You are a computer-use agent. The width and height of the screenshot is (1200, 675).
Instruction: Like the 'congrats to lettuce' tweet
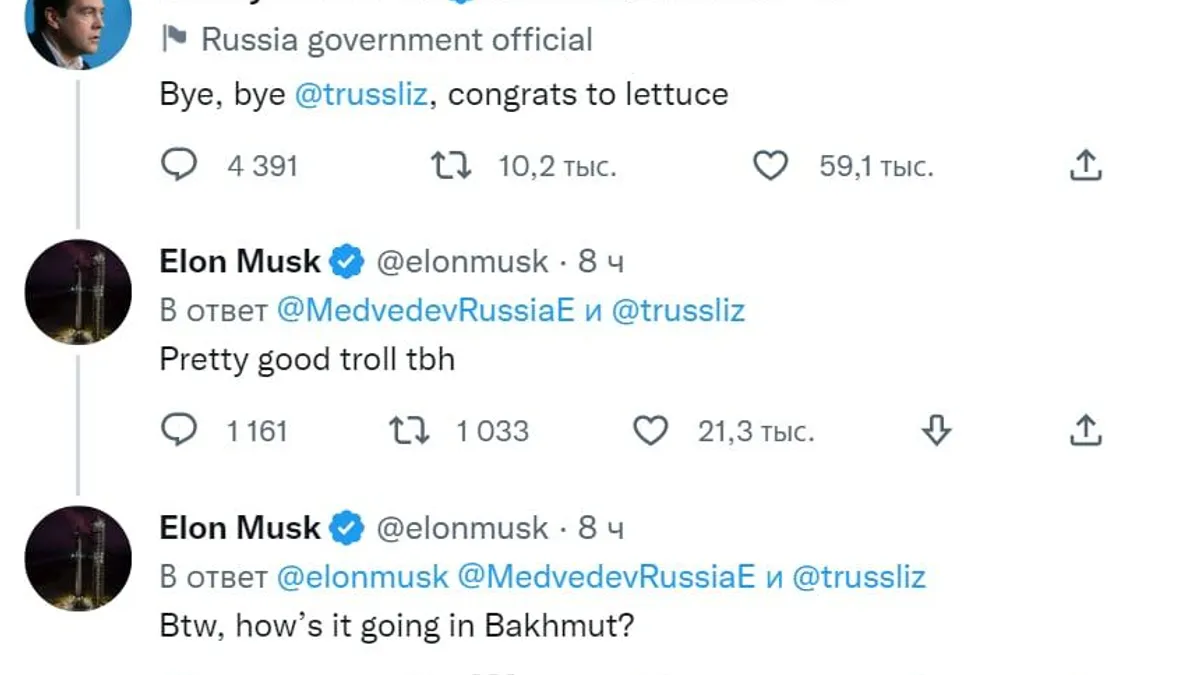tap(770, 165)
